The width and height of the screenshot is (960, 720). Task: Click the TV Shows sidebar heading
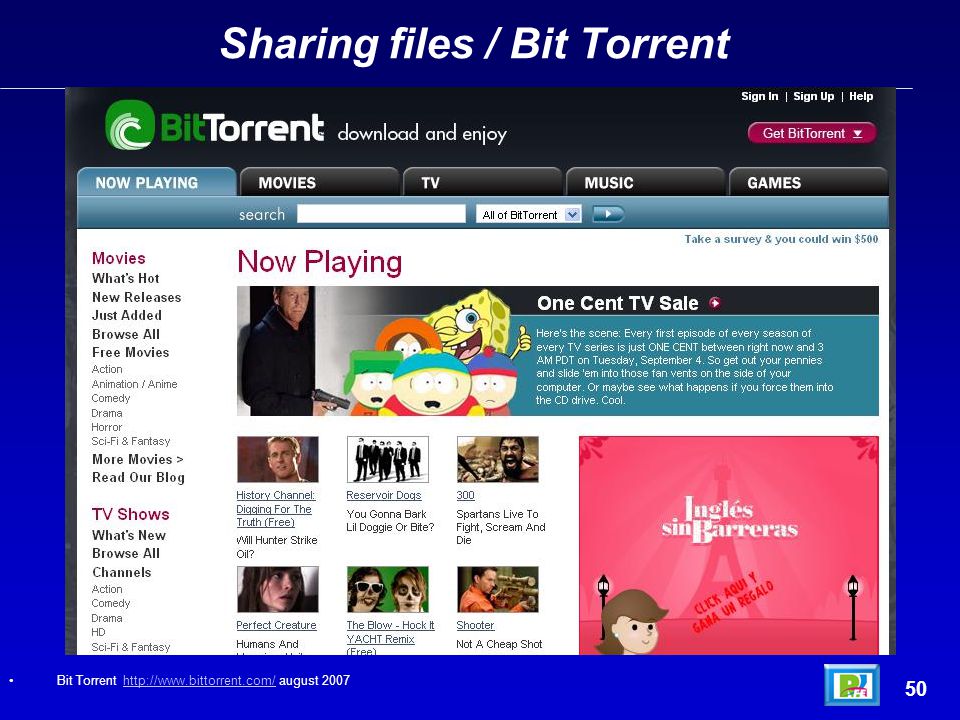pyautogui.click(x=130, y=514)
